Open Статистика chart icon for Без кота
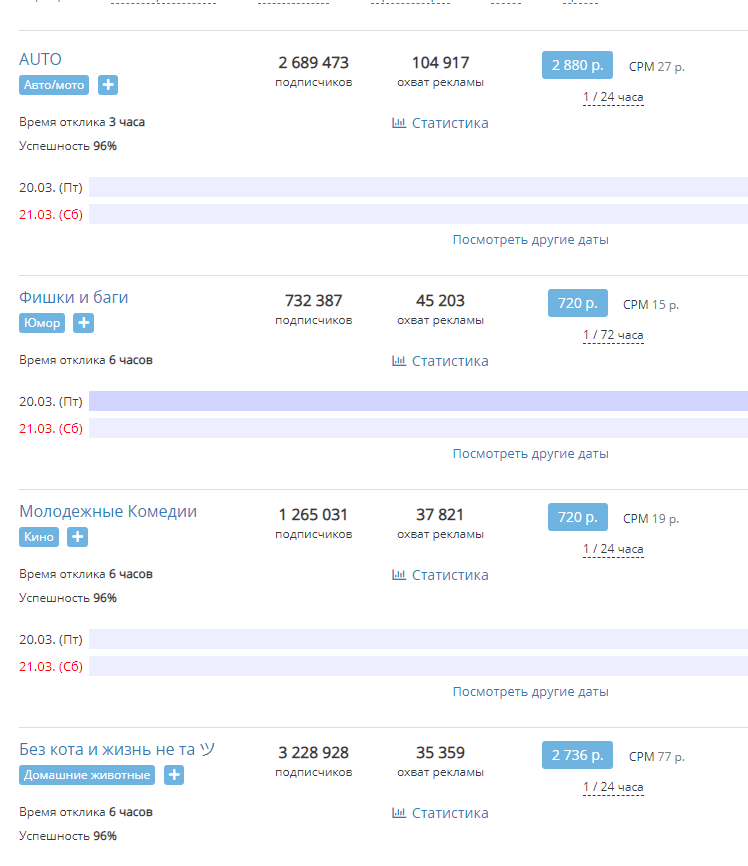This screenshot has width=748, height=866. tap(399, 813)
